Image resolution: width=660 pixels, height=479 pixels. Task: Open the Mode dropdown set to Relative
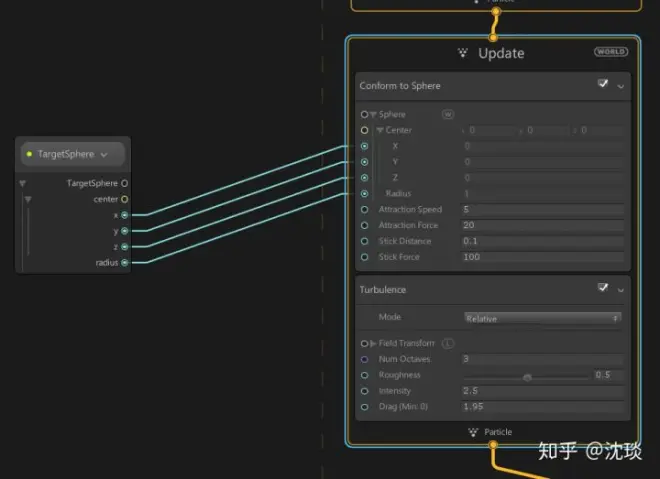tap(542, 318)
